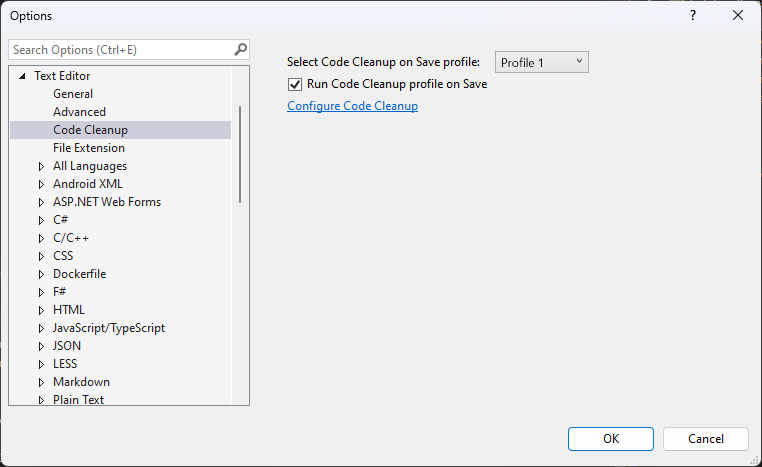Open the help question mark button
The image size is (762, 467).
693,16
